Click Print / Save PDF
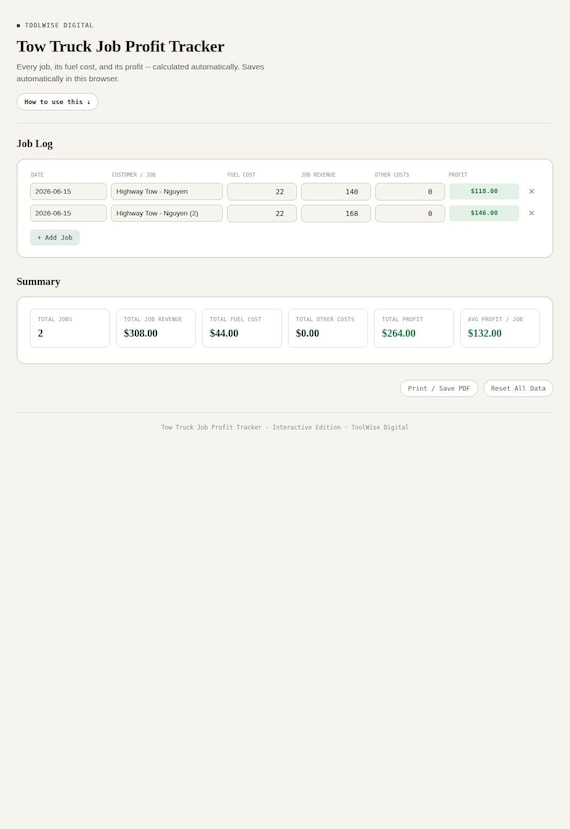 [x=439, y=388]
